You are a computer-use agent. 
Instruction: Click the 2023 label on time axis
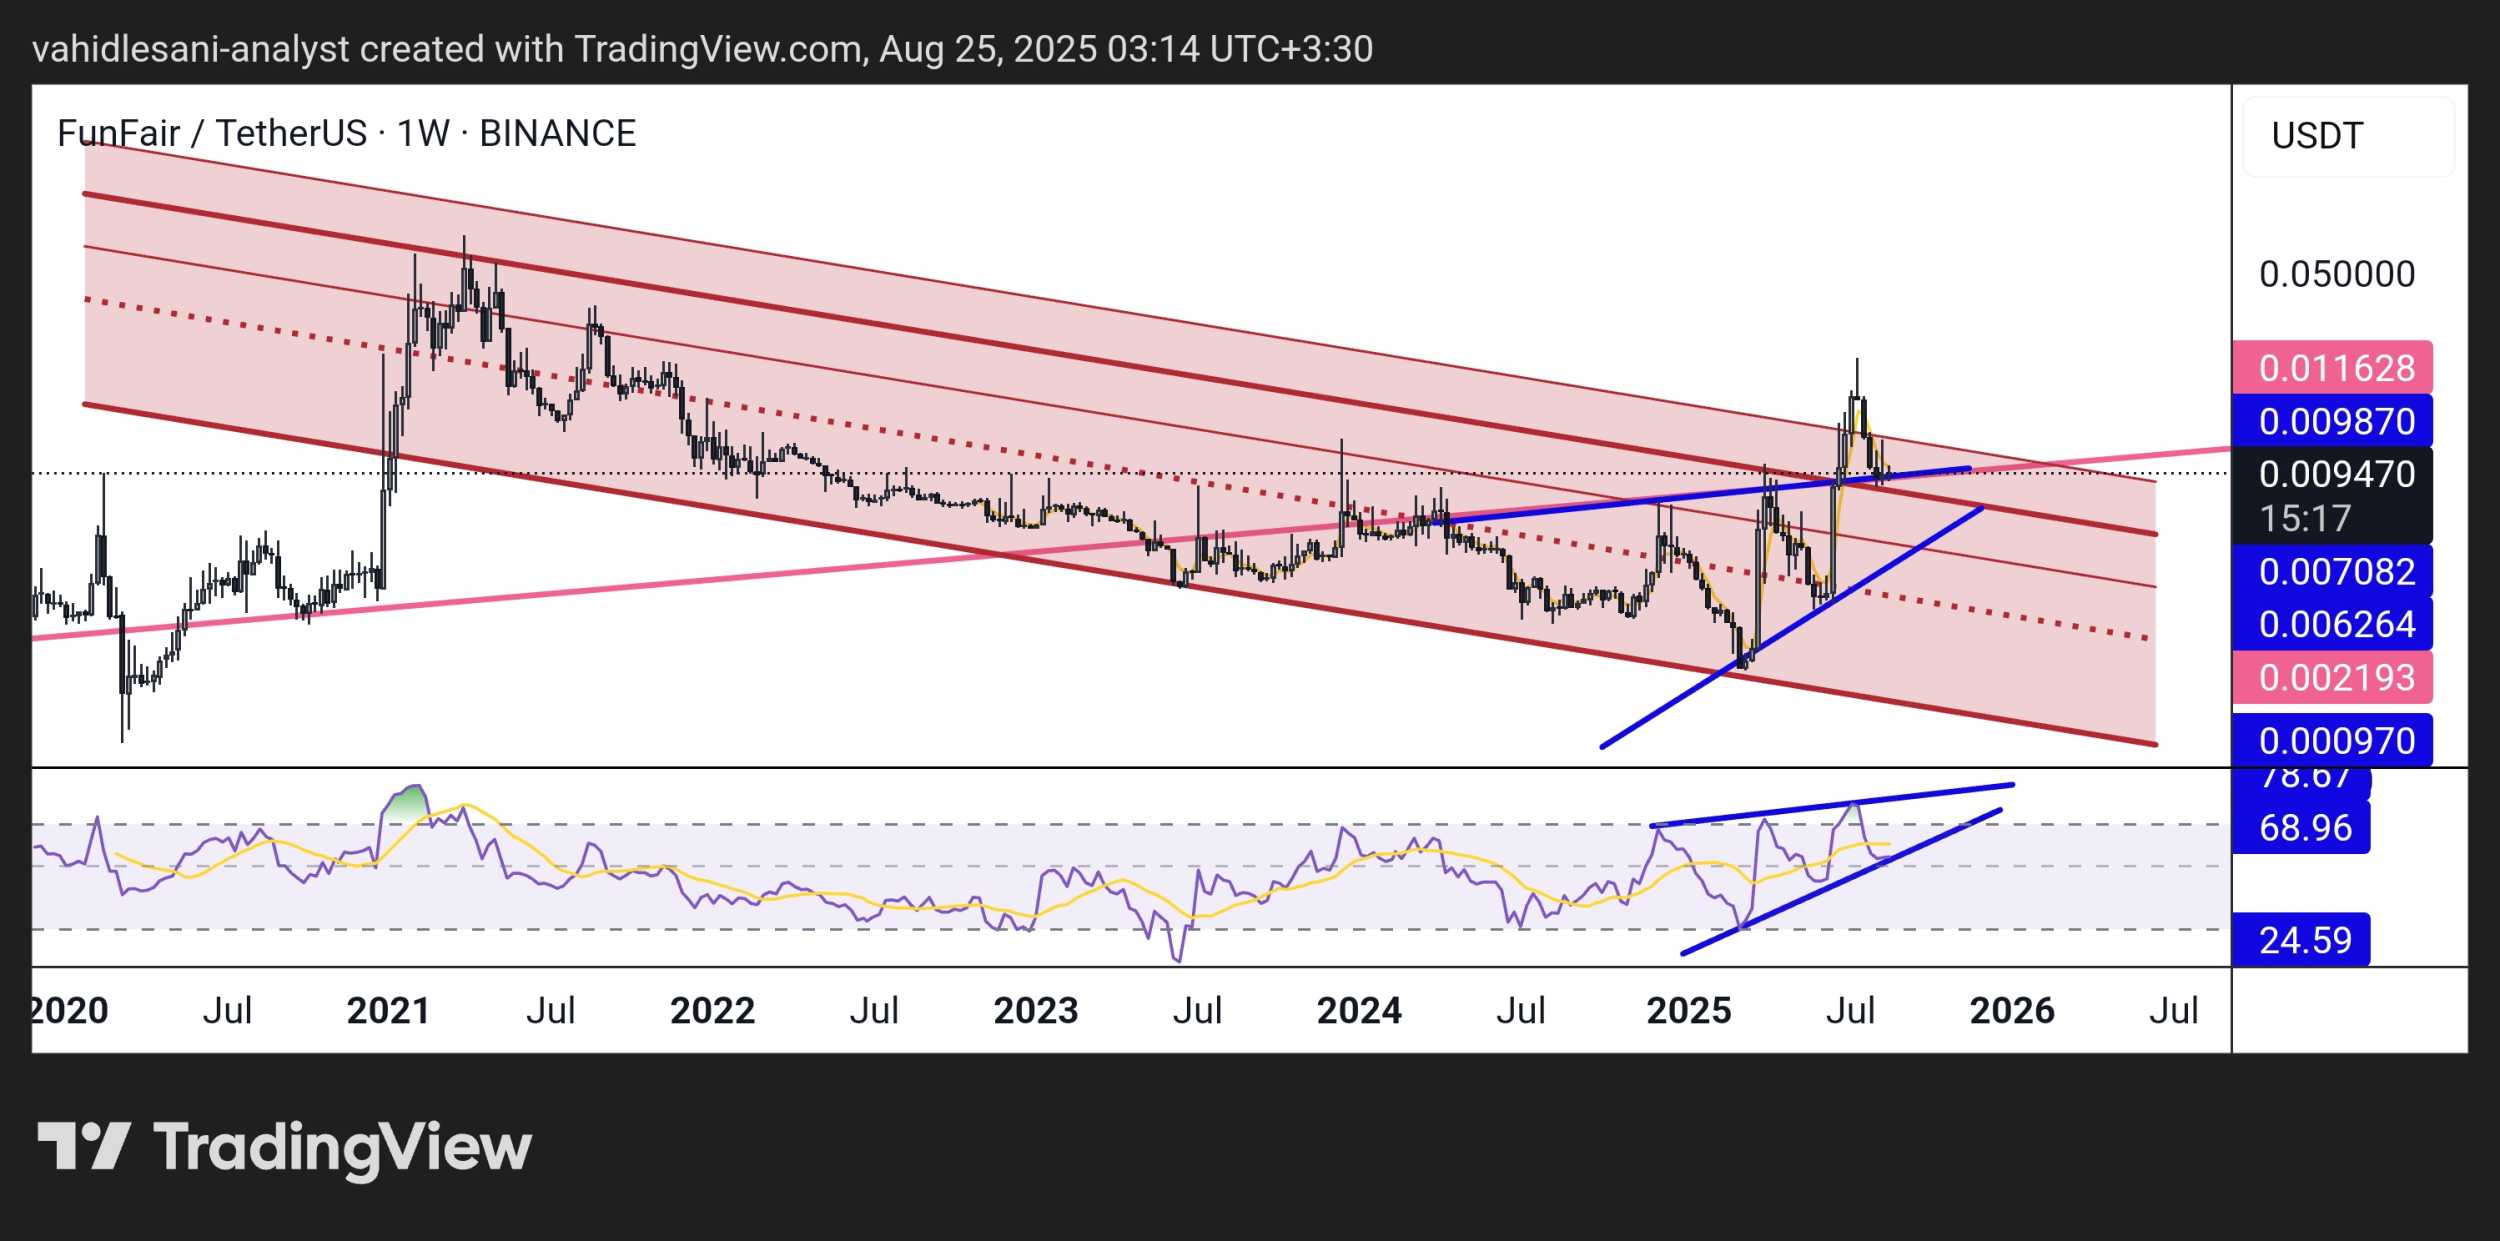tap(1035, 1011)
